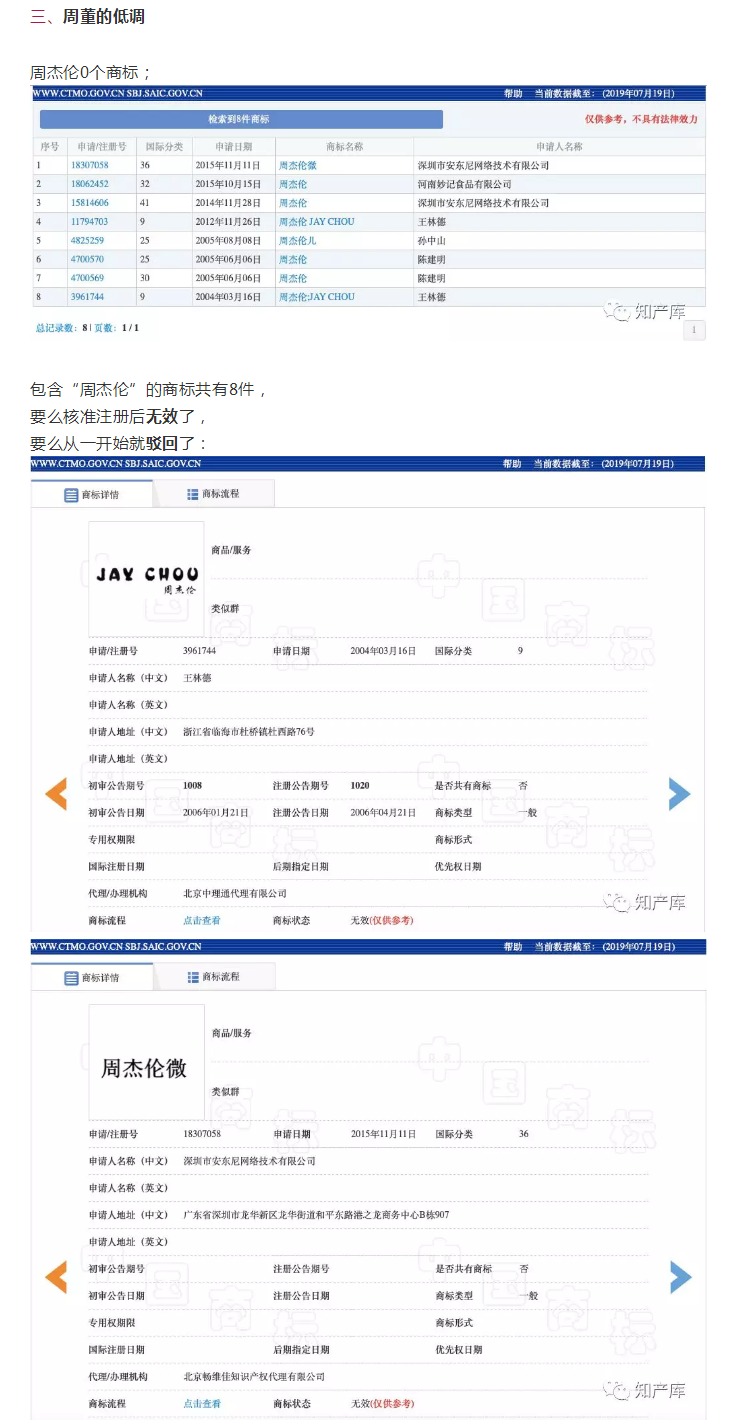Click 帮助 link in the search results header

point(513,93)
